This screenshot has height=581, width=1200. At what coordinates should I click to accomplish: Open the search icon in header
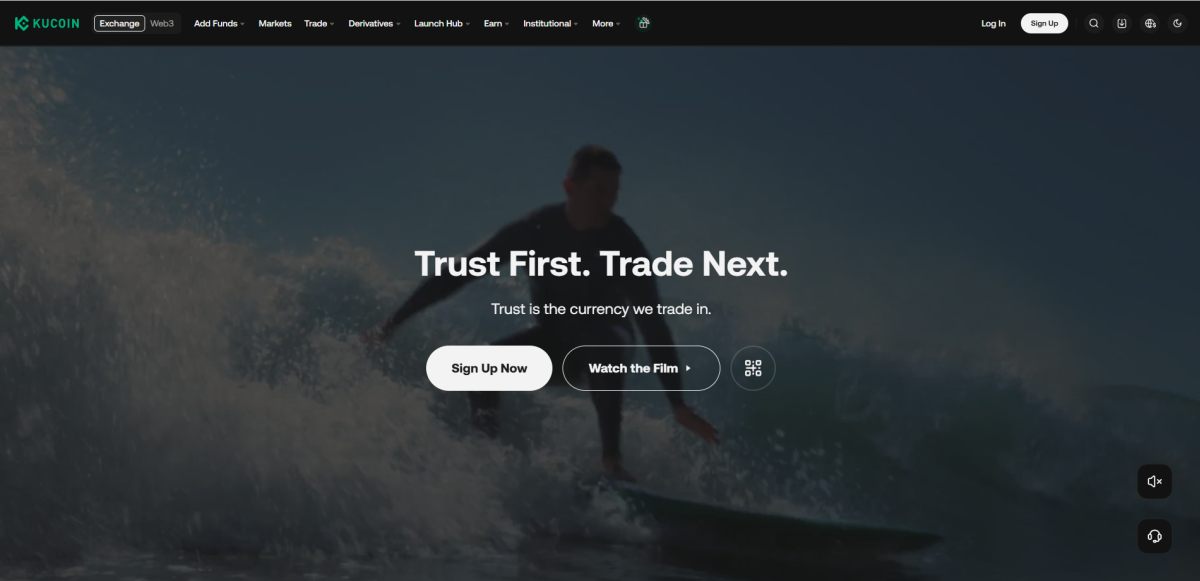point(1094,23)
